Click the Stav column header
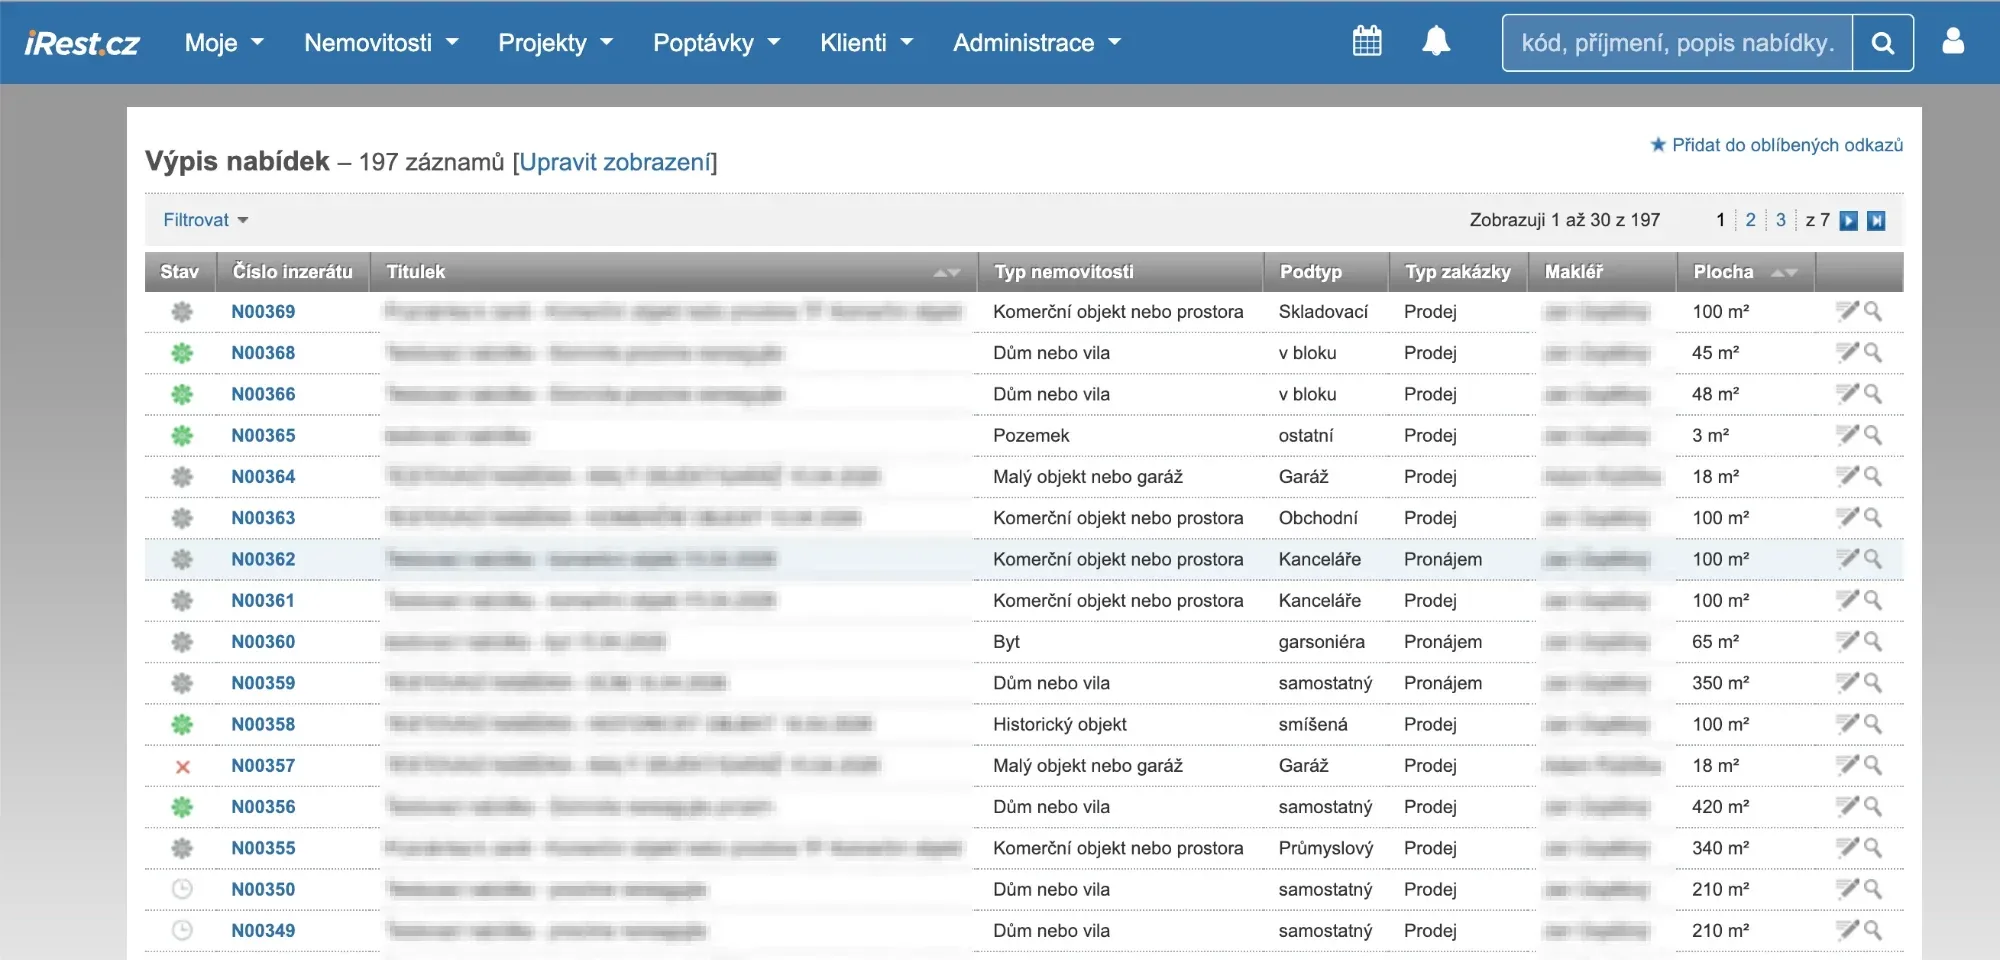 [180, 272]
